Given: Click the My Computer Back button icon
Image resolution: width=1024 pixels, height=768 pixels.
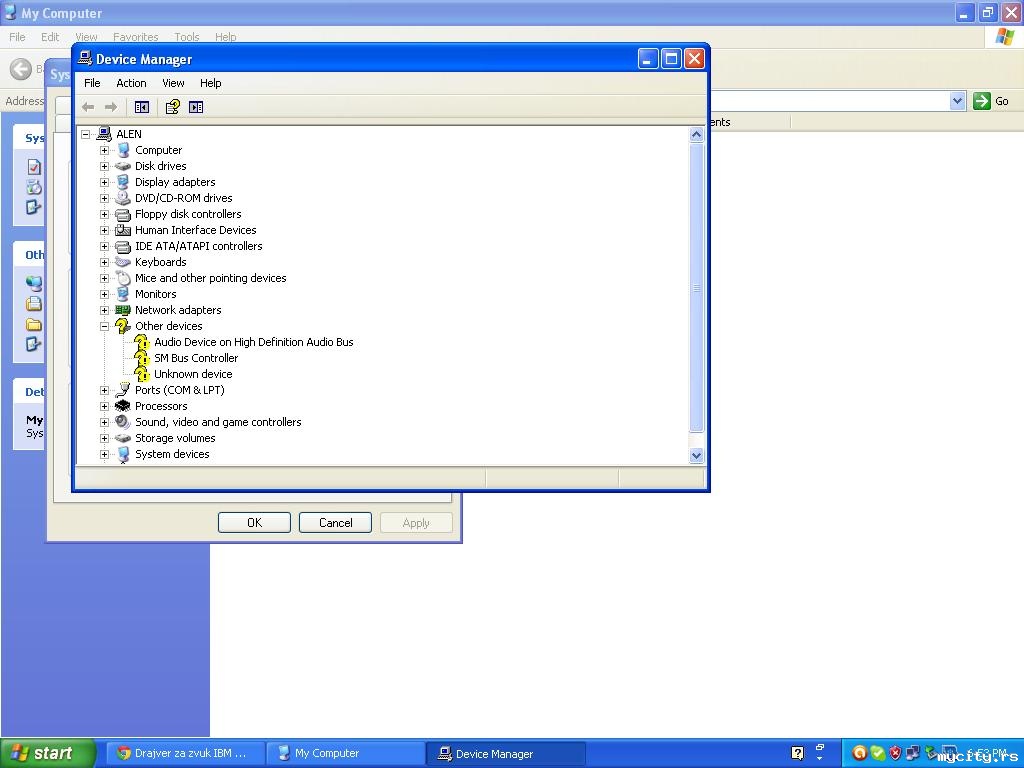Looking at the screenshot, I should (x=21, y=69).
